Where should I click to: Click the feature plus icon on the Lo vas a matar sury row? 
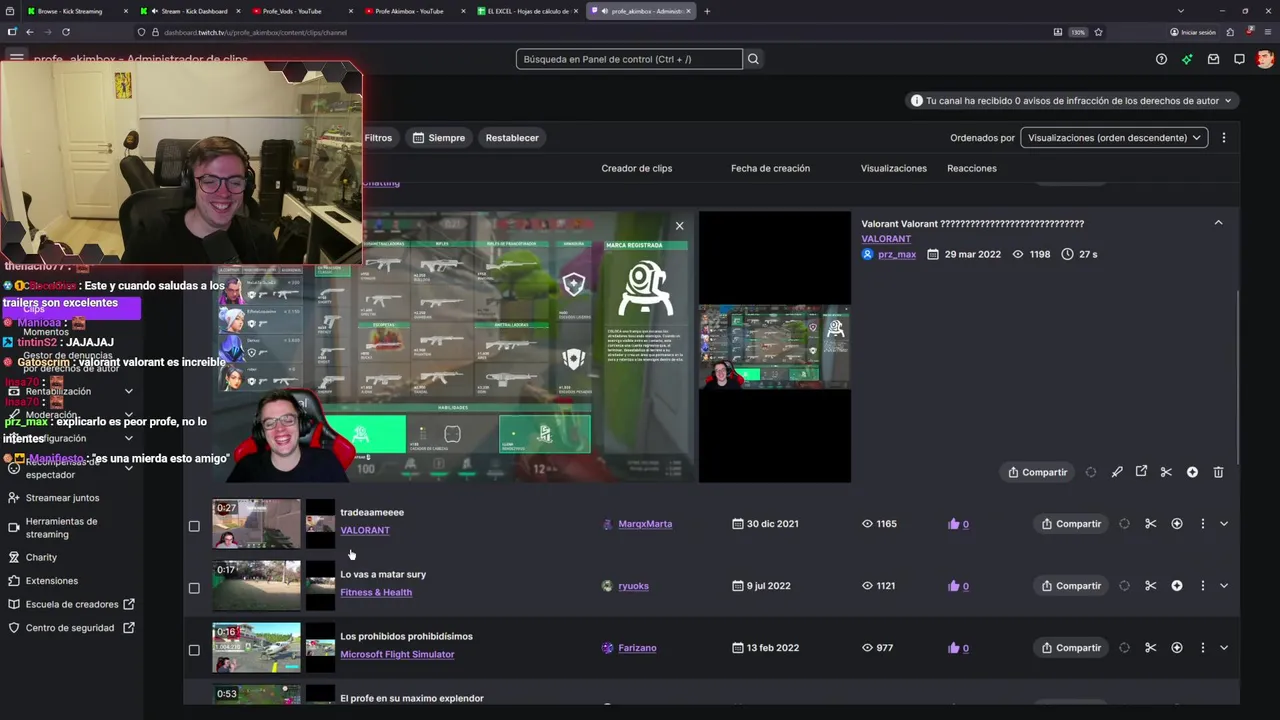point(1176,586)
